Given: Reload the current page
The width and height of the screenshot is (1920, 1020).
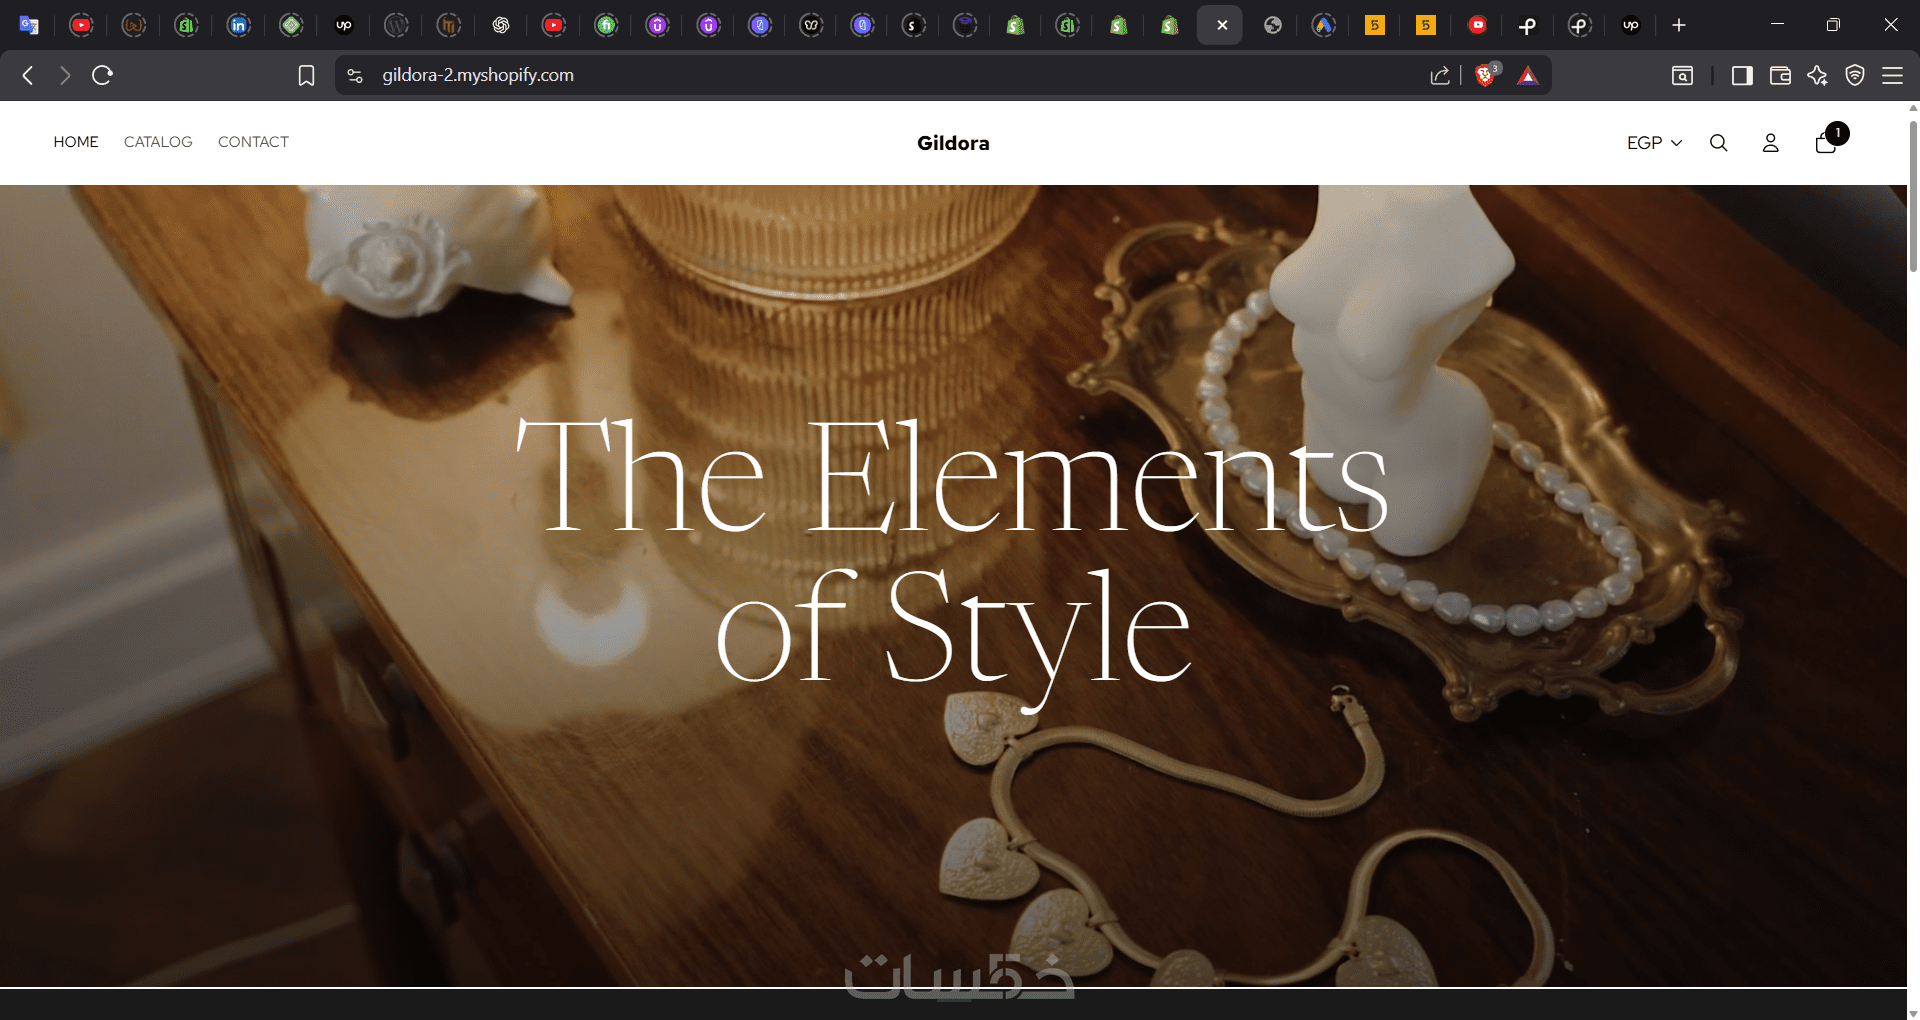Looking at the screenshot, I should click(102, 75).
